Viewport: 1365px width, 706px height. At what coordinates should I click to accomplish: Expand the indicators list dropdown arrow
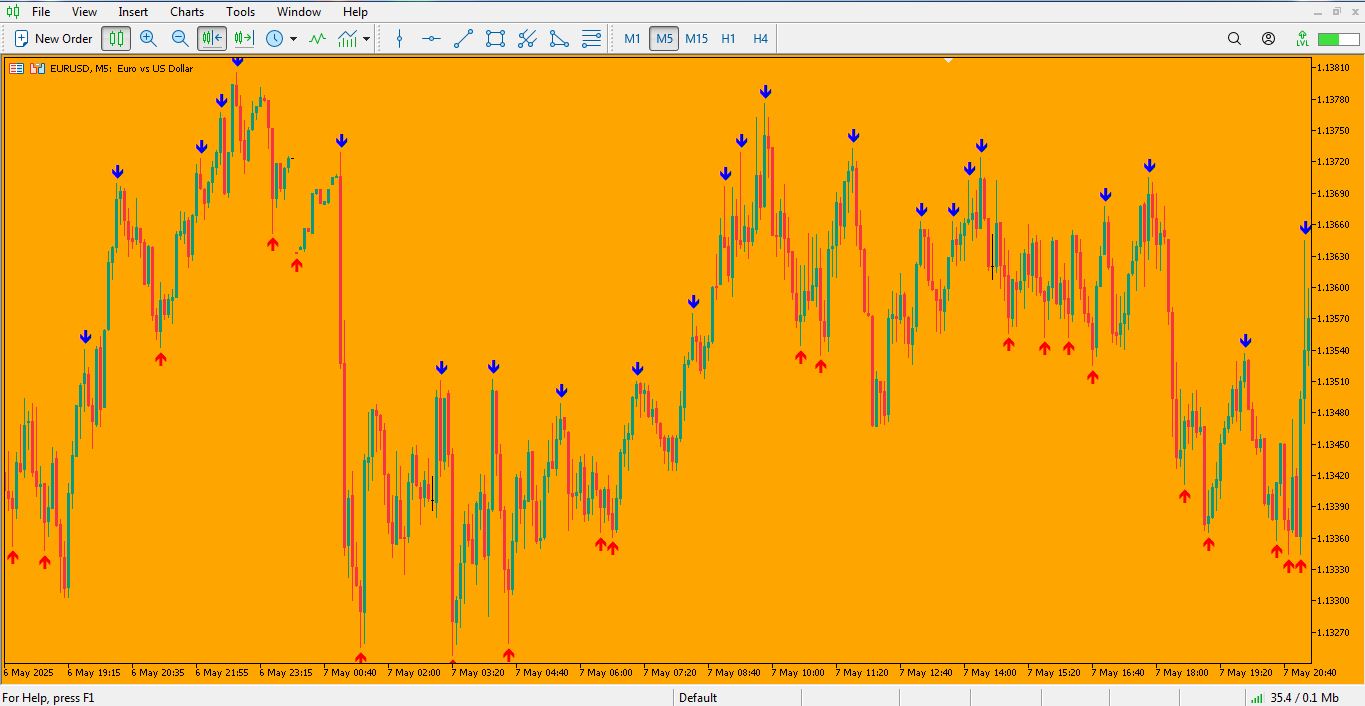(x=367, y=39)
